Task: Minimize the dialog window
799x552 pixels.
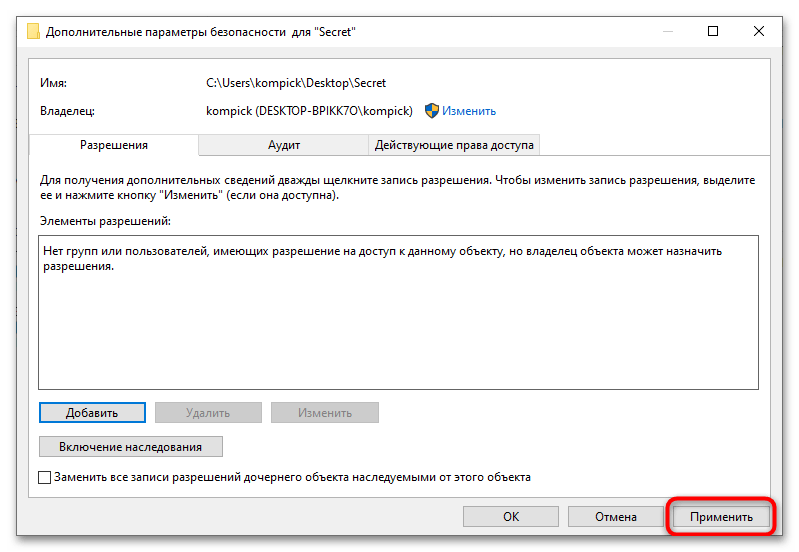Action: [668, 32]
